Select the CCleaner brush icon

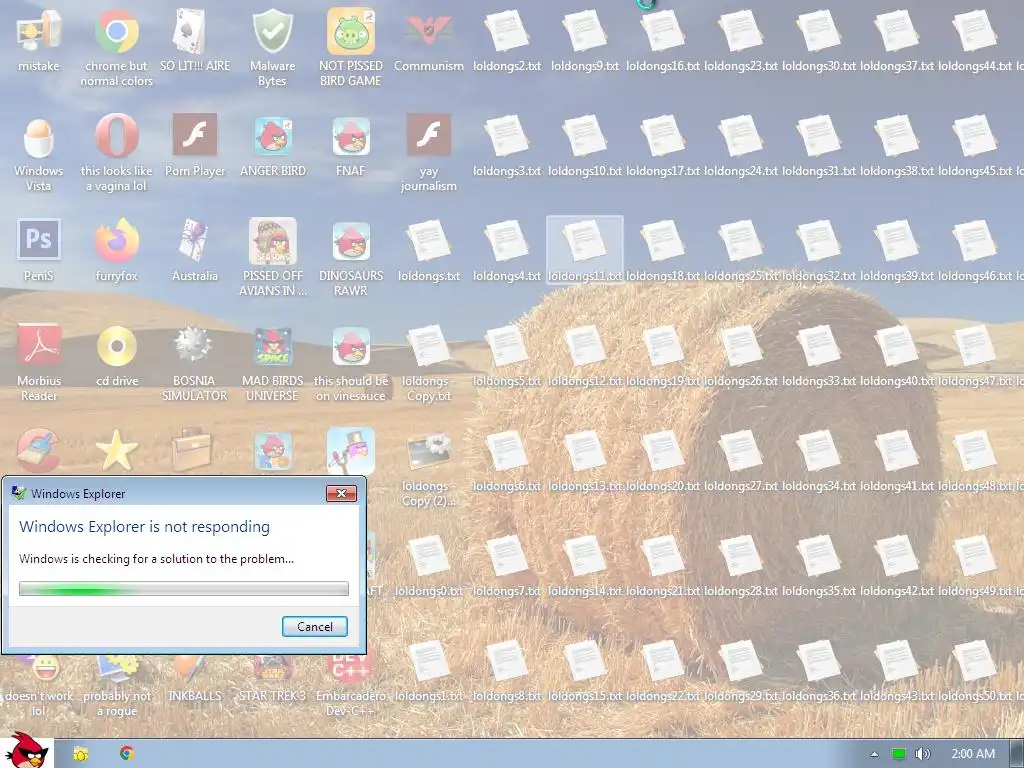[39, 451]
